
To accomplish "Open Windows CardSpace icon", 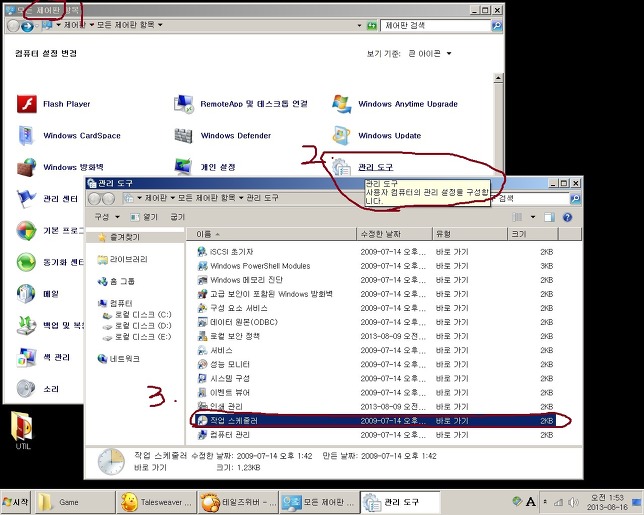I will click(26, 136).
